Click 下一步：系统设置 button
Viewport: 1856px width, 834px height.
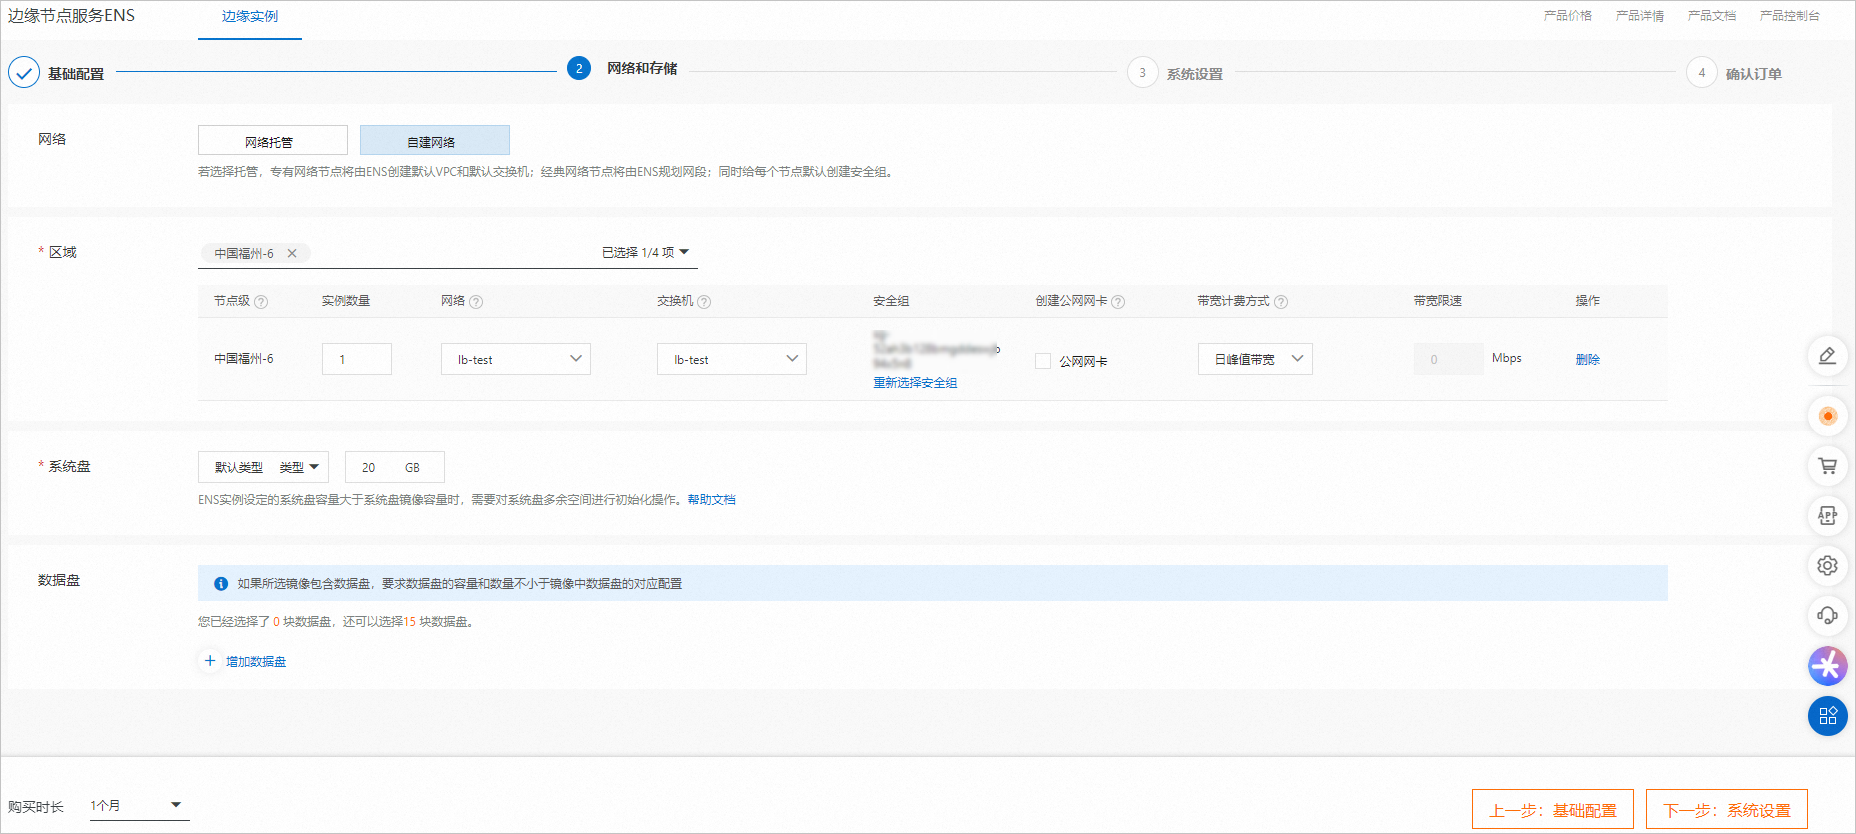tap(1727, 809)
